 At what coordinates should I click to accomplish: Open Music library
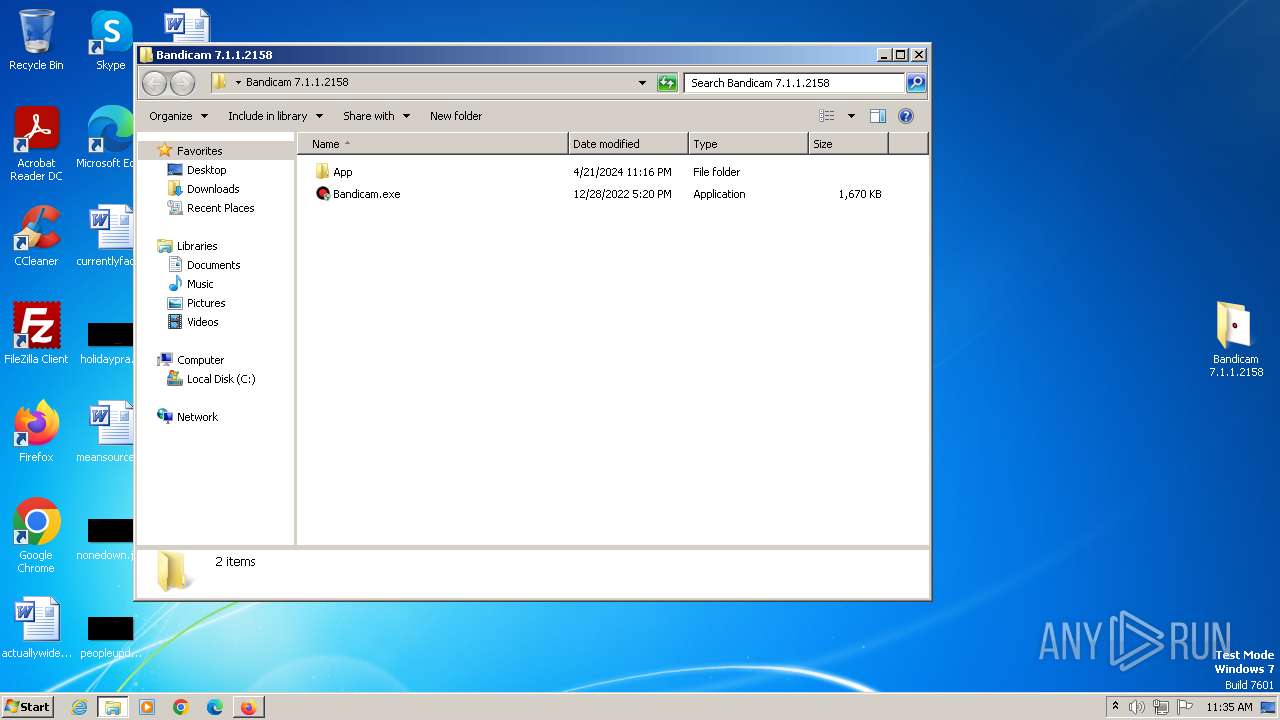(x=200, y=284)
